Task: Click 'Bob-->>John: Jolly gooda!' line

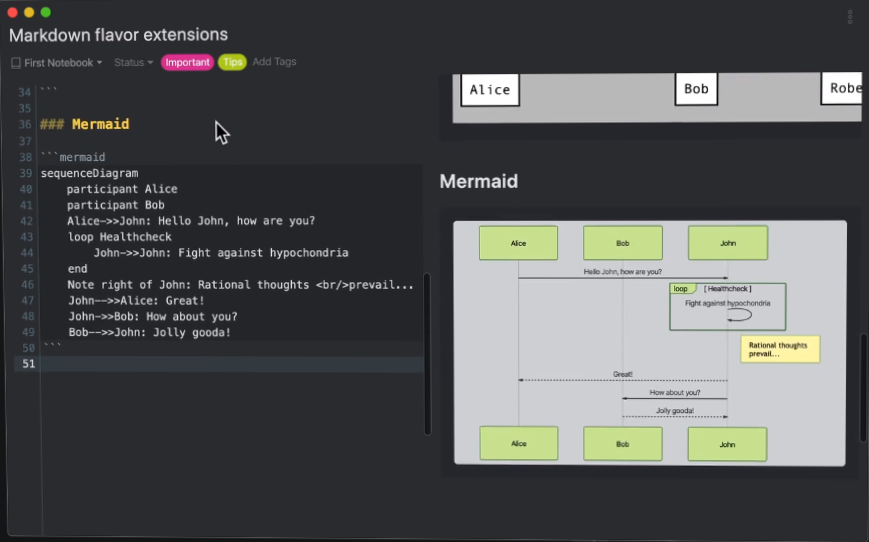Action: [150, 333]
